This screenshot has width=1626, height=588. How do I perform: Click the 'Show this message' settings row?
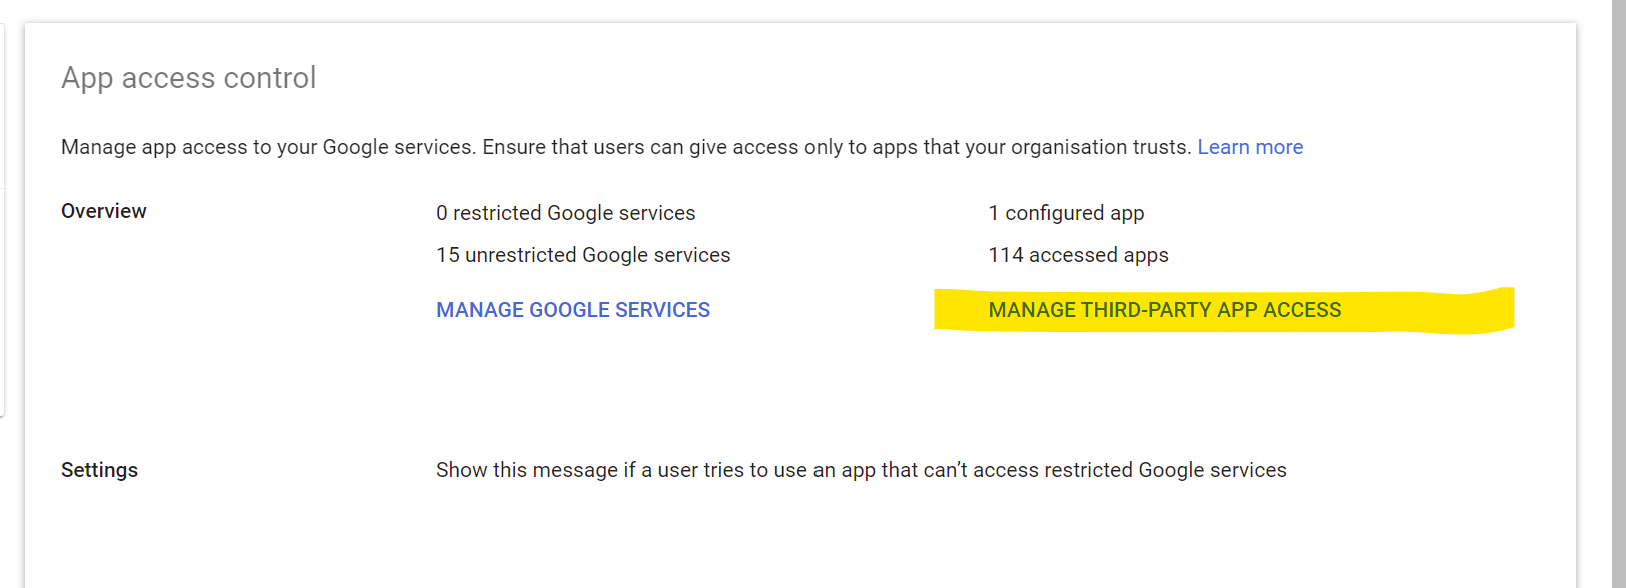(x=861, y=470)
